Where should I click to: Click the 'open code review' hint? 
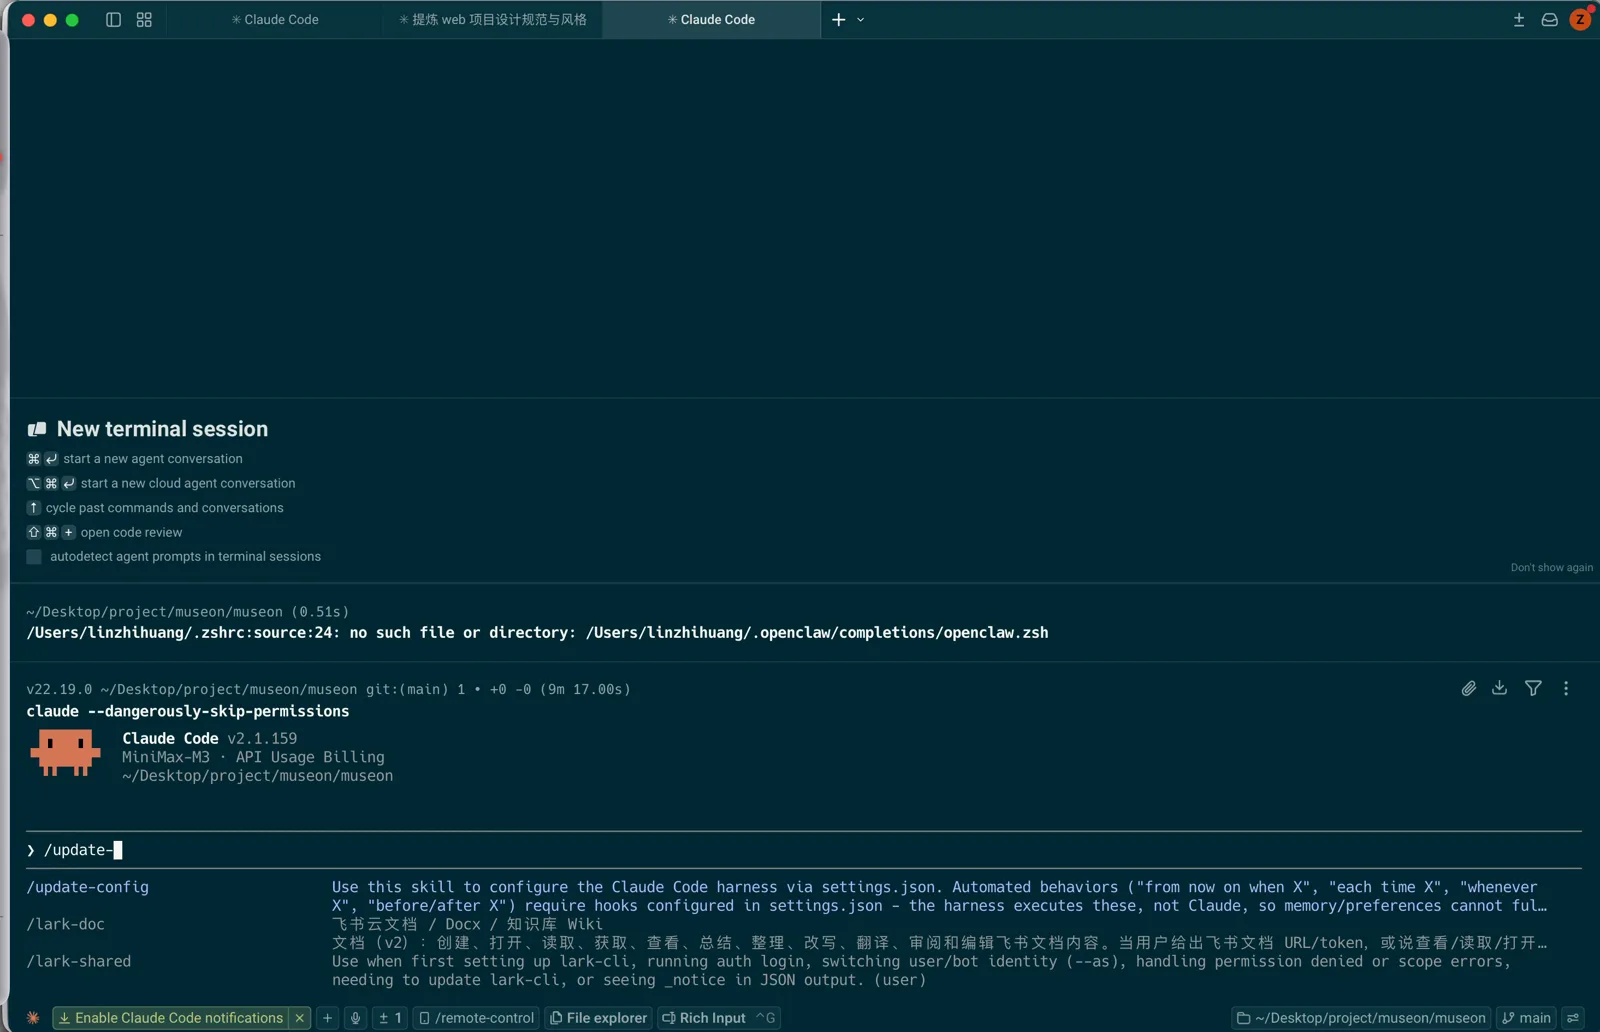tap(131, 532)
